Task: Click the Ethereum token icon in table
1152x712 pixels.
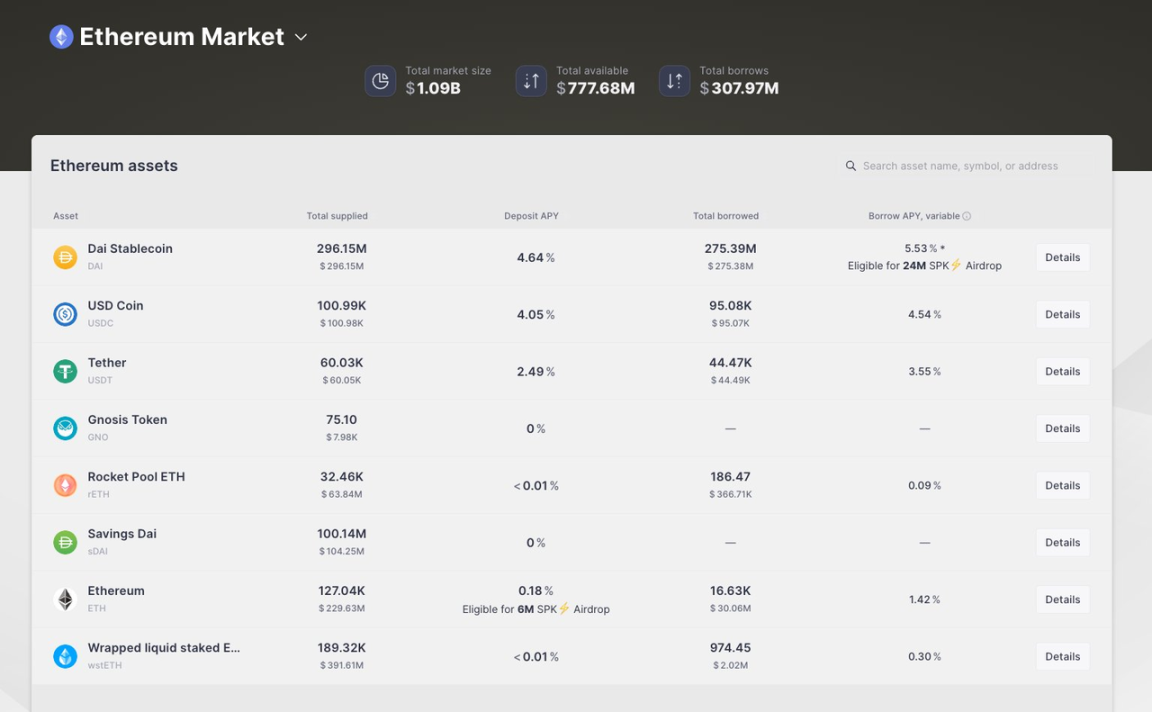Action: (x=65, y=599)
